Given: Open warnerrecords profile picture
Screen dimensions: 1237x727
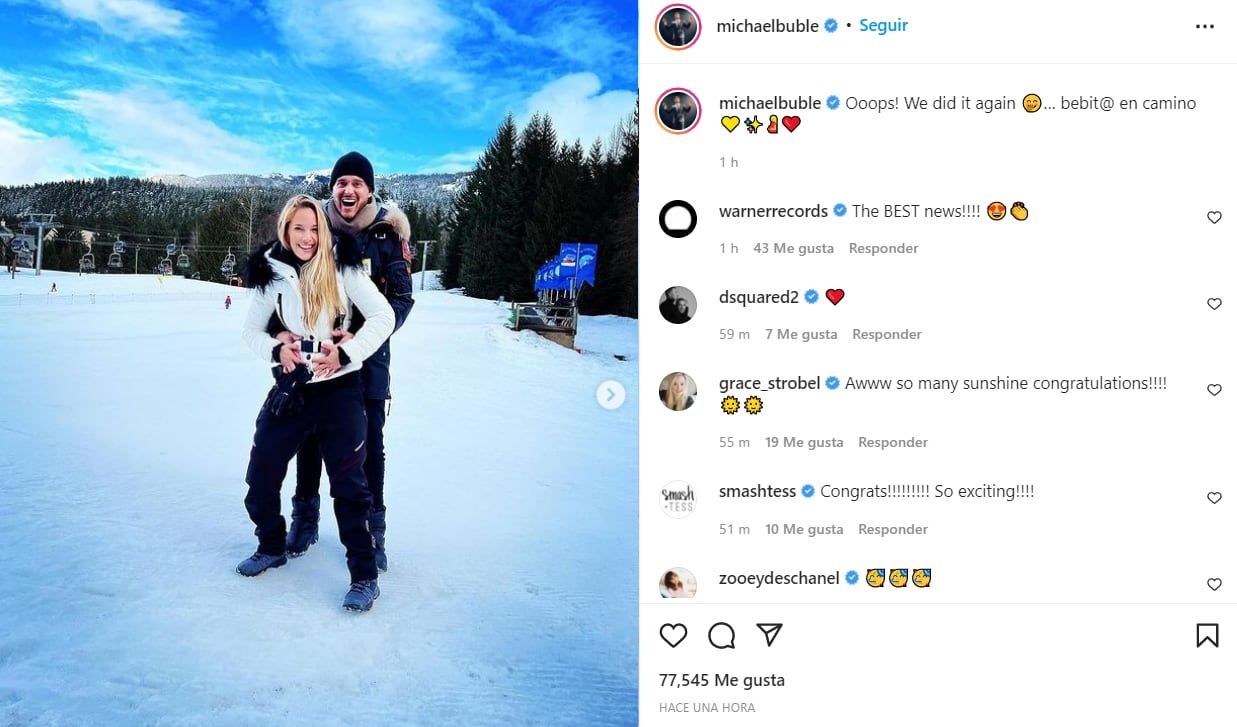Looking at the screenshot, I should [x=678, y=219].
